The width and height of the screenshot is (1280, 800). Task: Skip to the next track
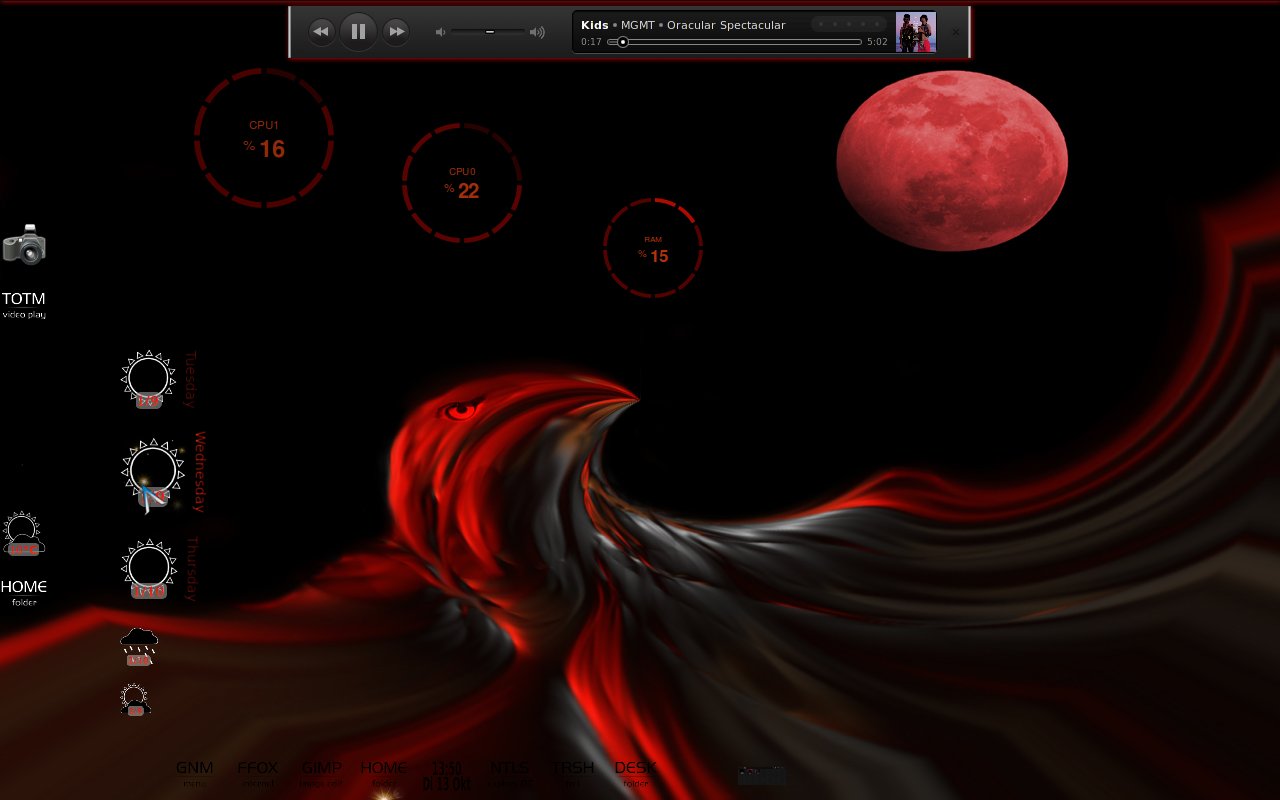pos(396,32)
